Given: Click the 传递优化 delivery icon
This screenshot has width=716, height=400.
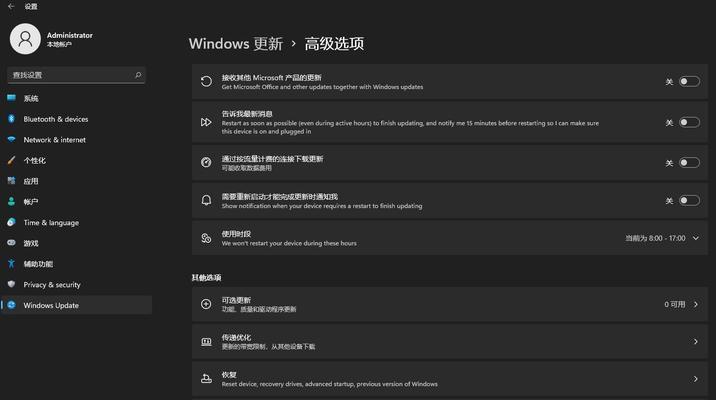Looking at the screenshot, I should point(206,342).
